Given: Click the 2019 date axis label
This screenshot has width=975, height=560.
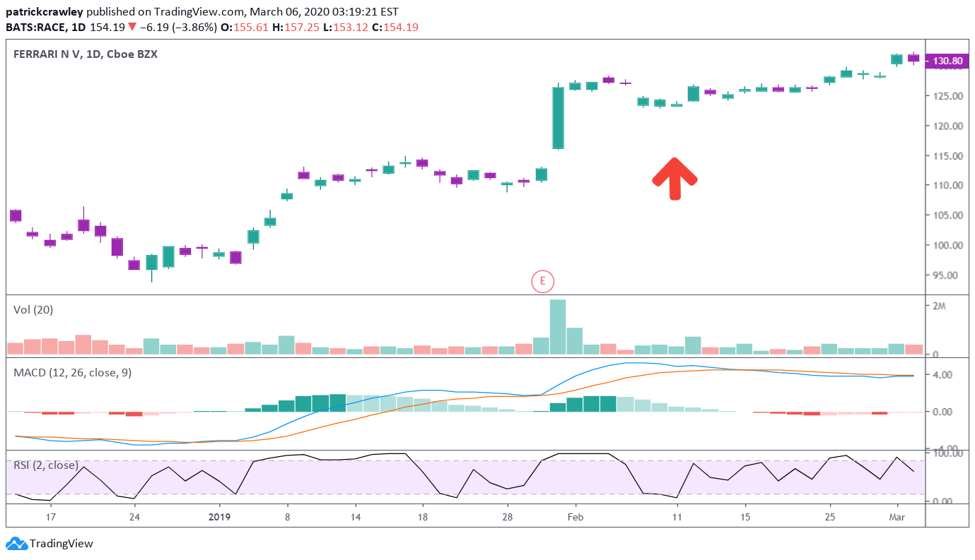Looking at the screenshot, I should pos(219,517).
